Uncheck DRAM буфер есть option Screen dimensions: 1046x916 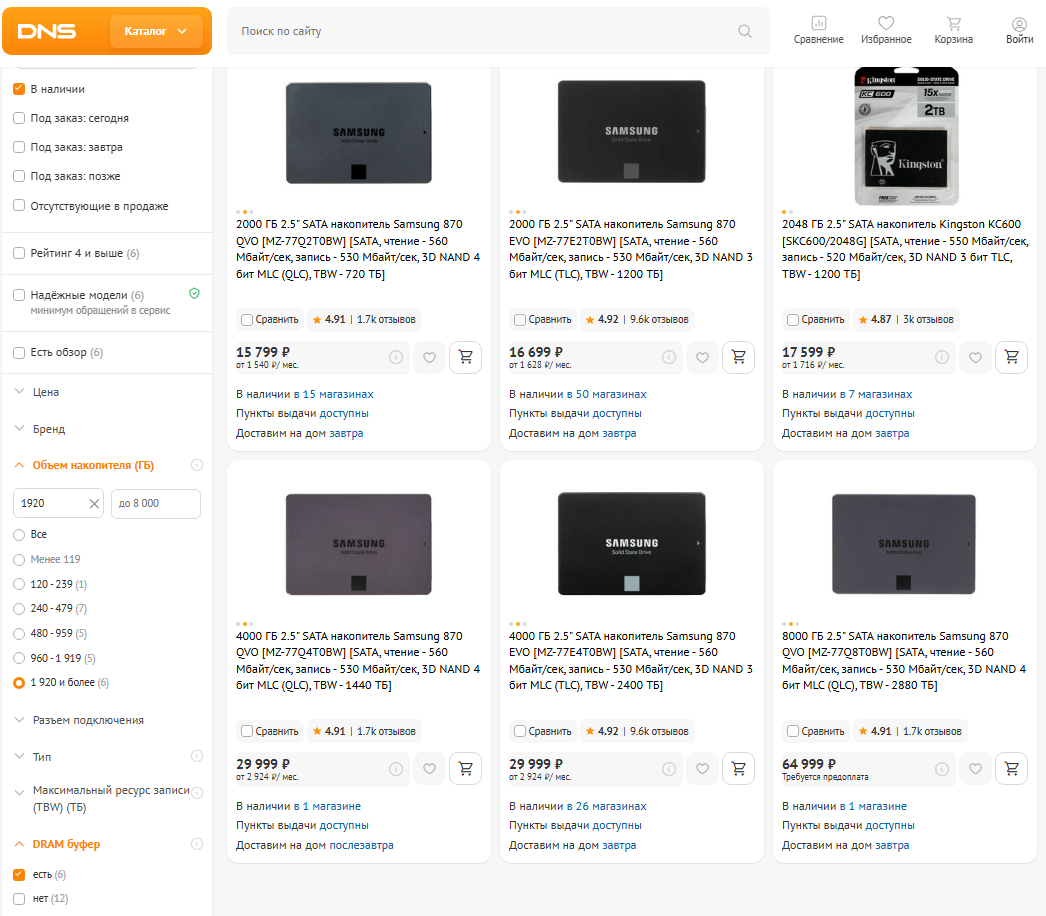(19, 874)
